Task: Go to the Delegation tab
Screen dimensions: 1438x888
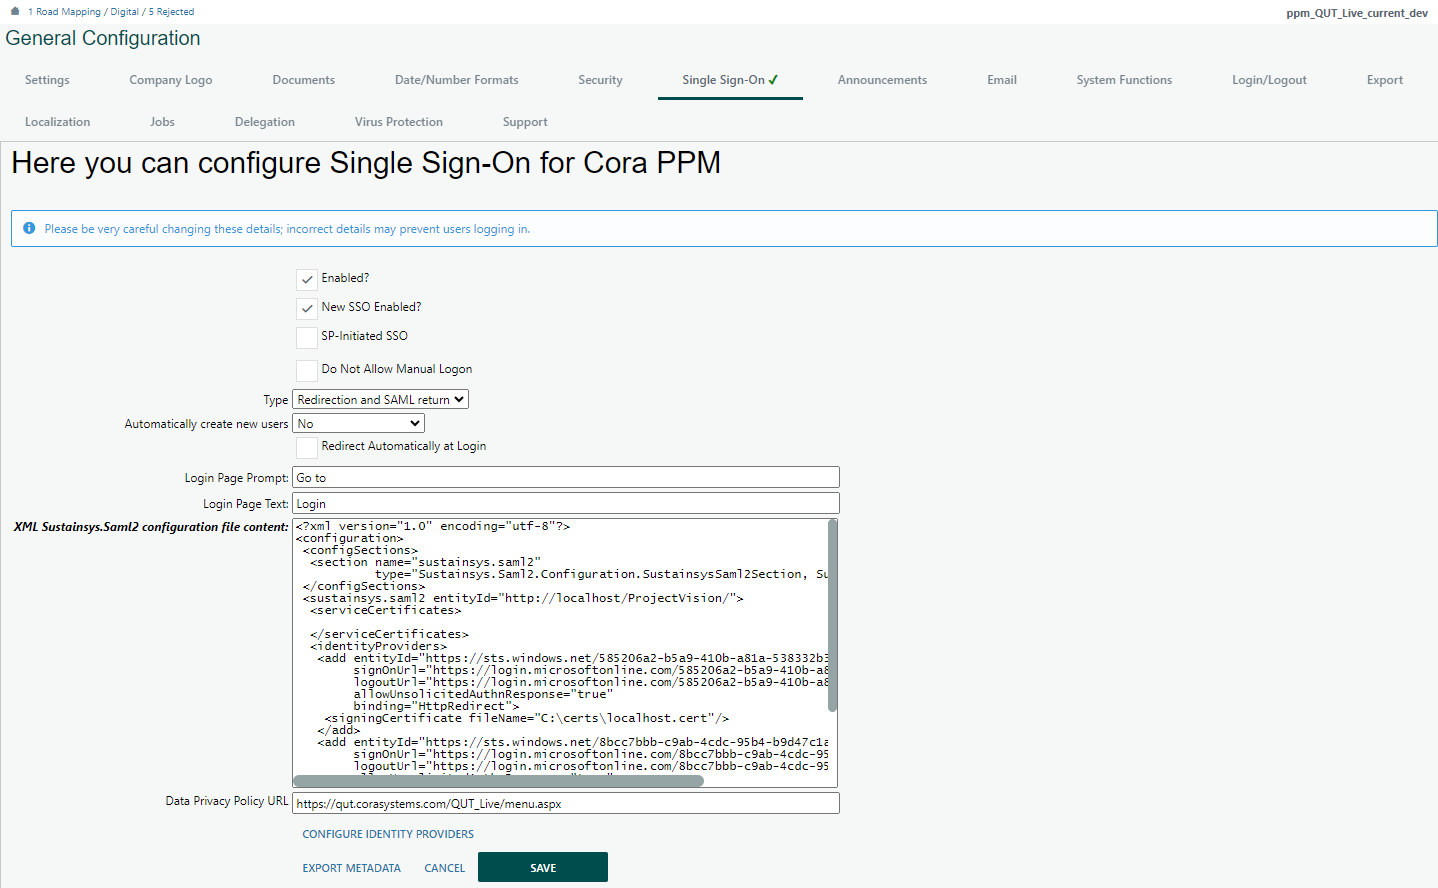Action: [x=265, y=122]
